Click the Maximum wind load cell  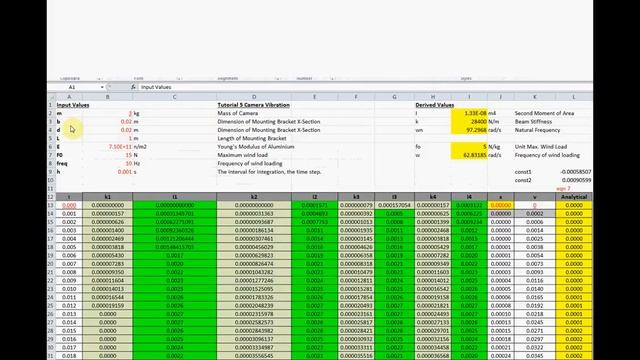click(x=242, y=155)
